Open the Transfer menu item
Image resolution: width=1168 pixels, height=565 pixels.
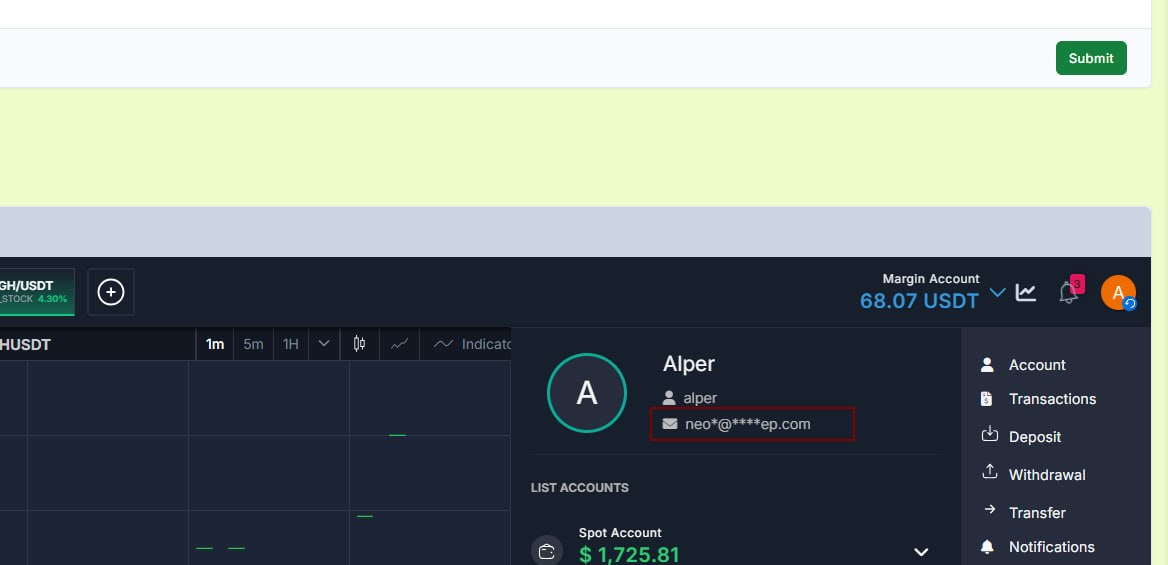(1037, 513)
